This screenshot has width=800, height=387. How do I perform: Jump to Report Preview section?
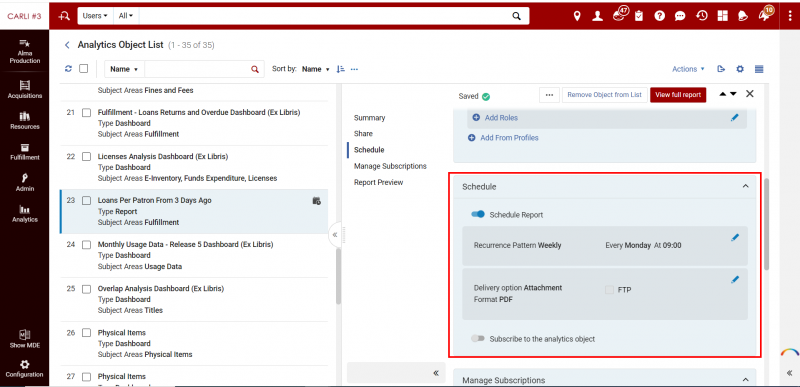(x=378, y=182)
